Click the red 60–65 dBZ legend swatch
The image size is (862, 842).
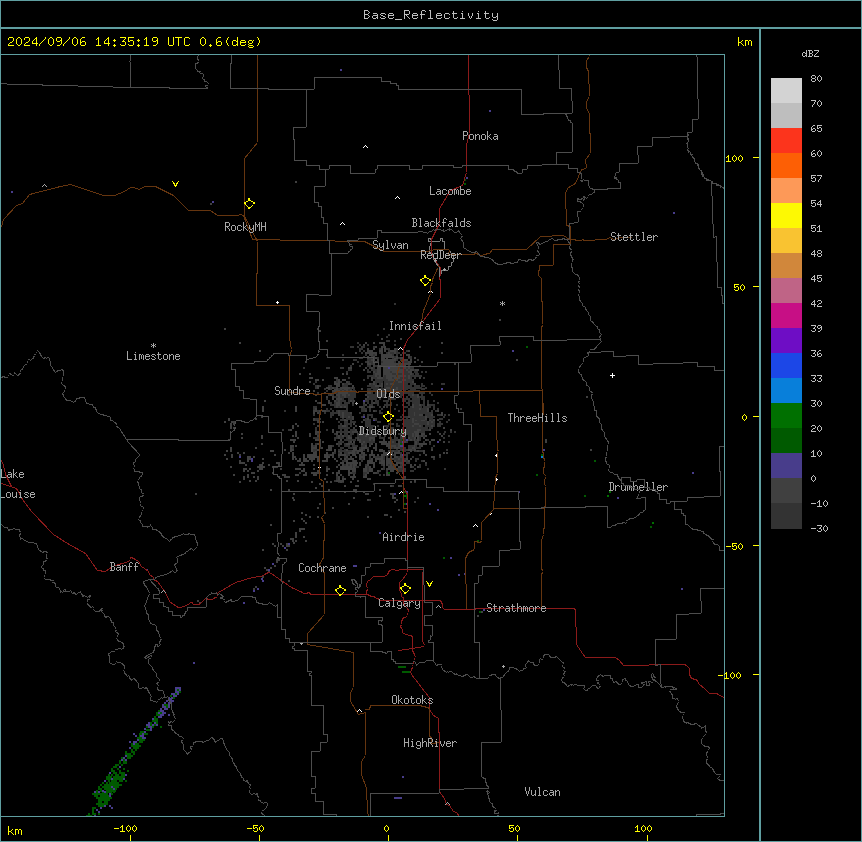point(786,141)
